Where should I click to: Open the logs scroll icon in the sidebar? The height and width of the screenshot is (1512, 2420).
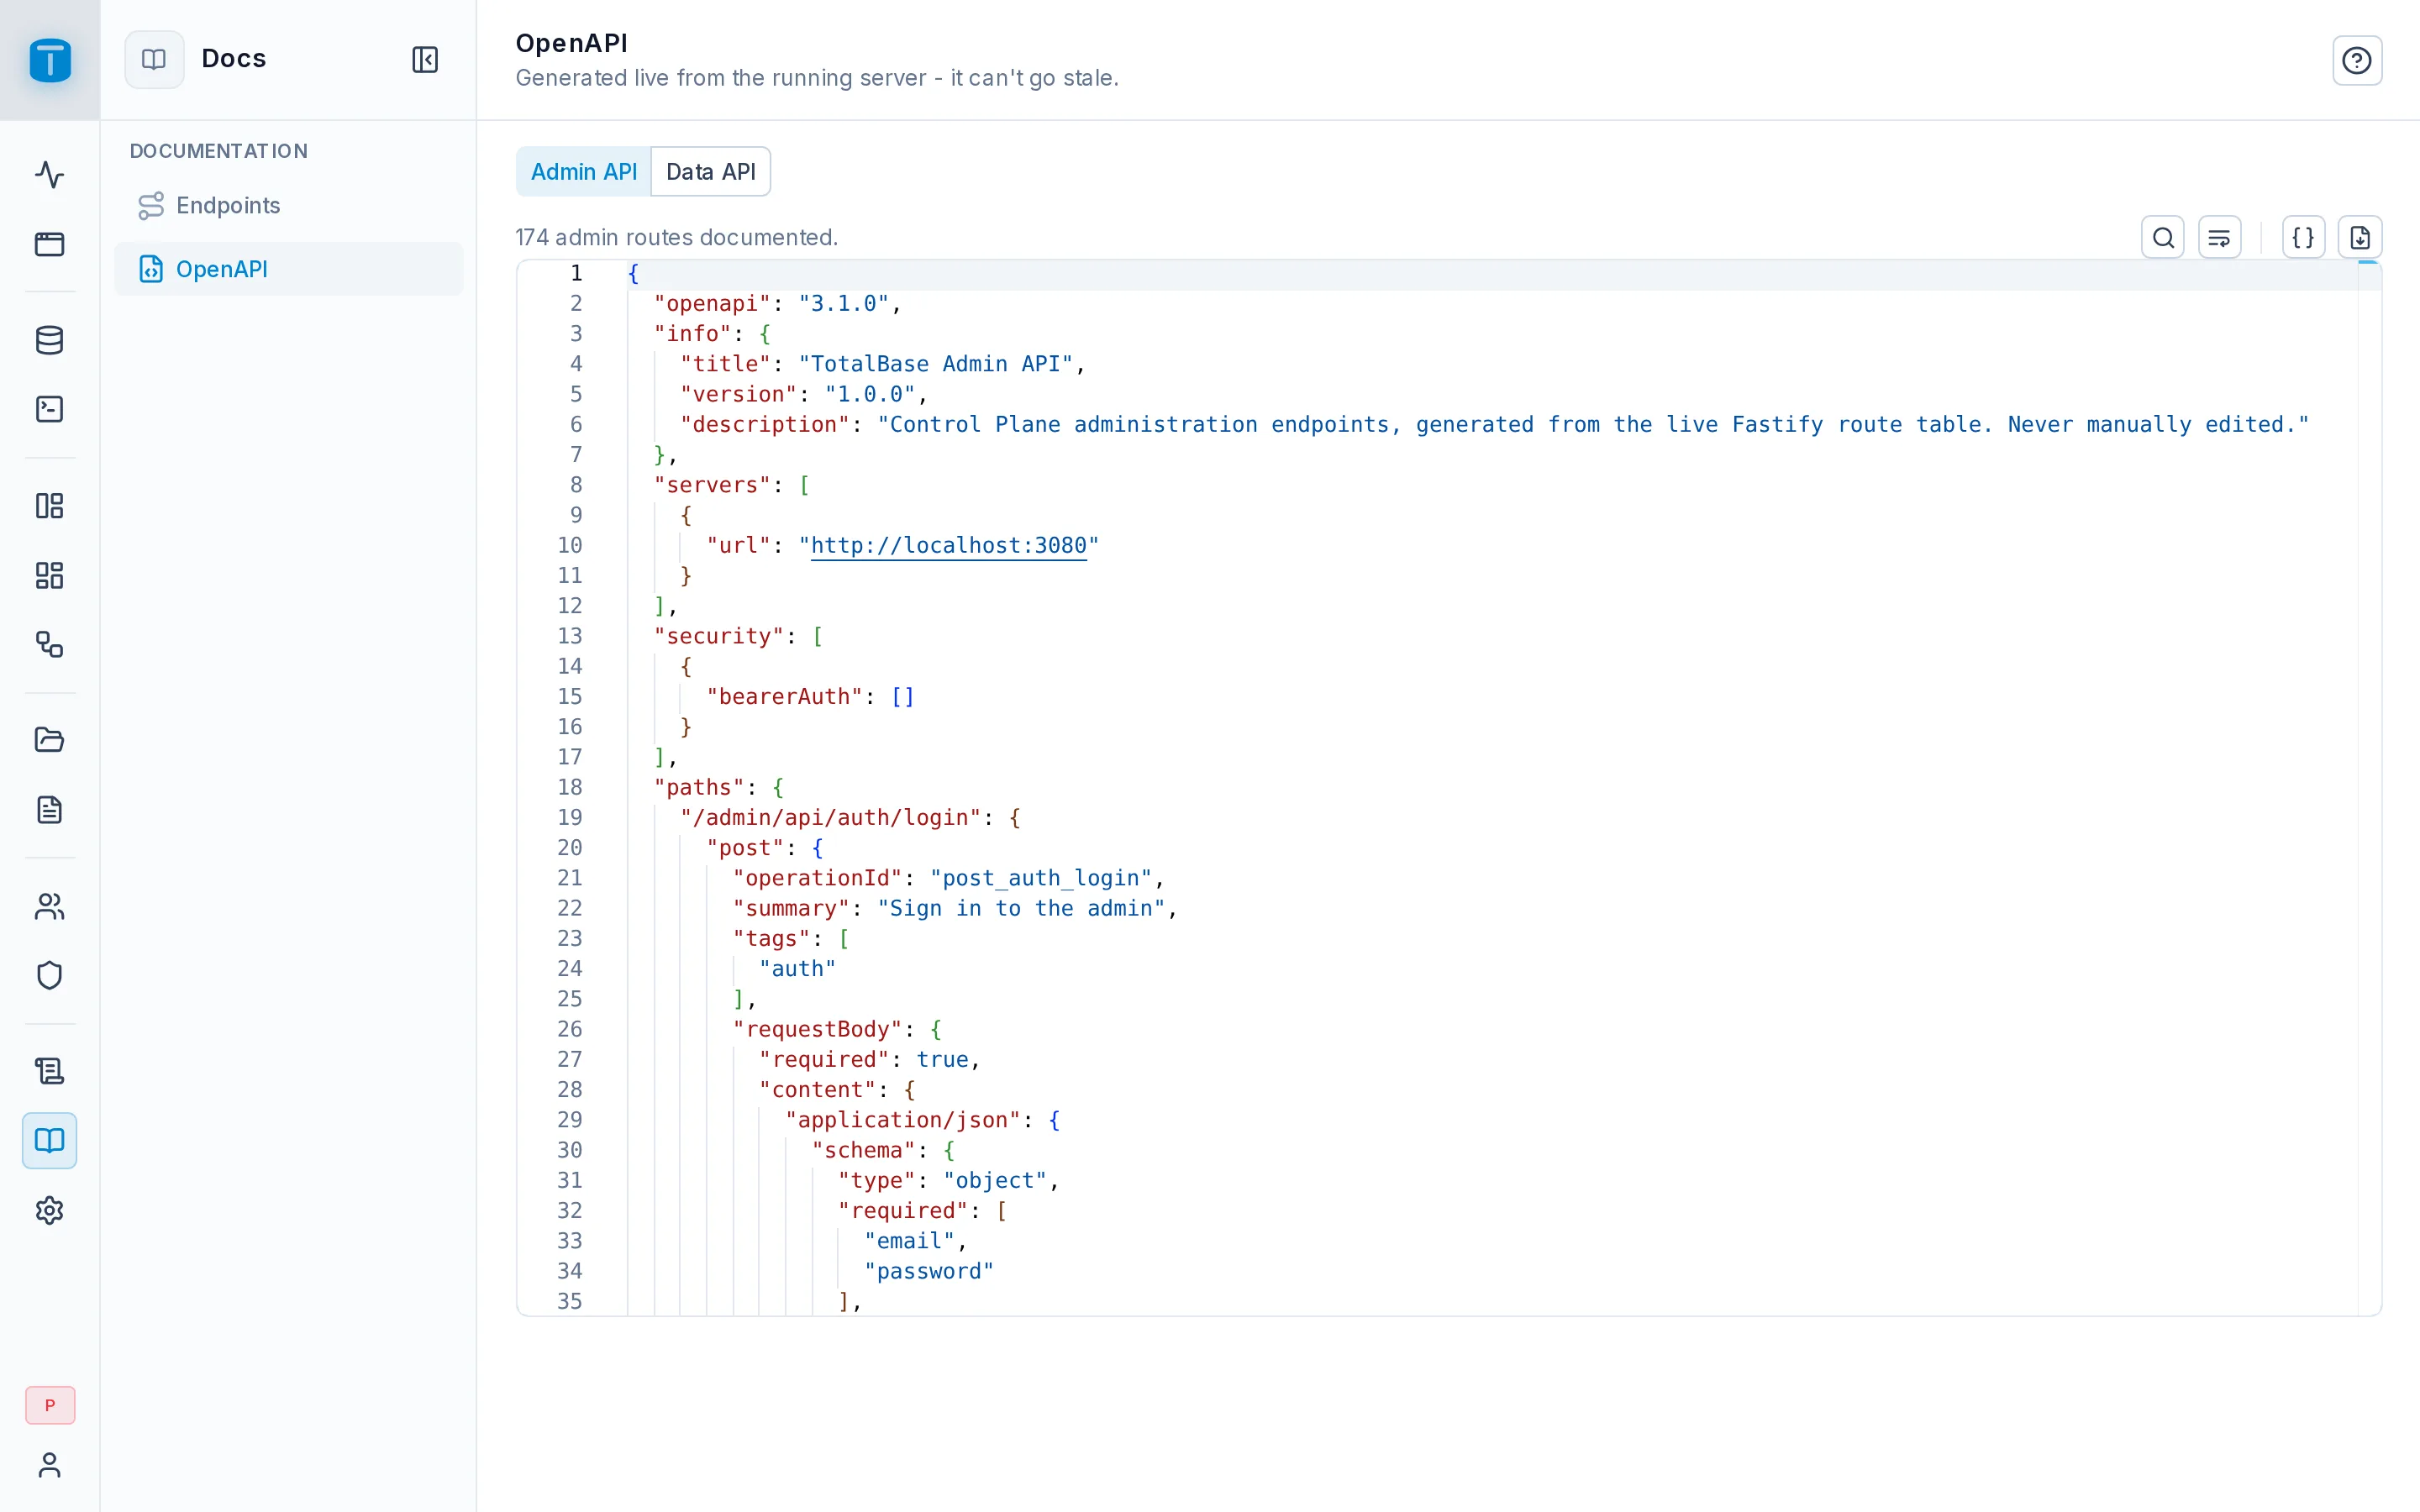(50, 1071)
